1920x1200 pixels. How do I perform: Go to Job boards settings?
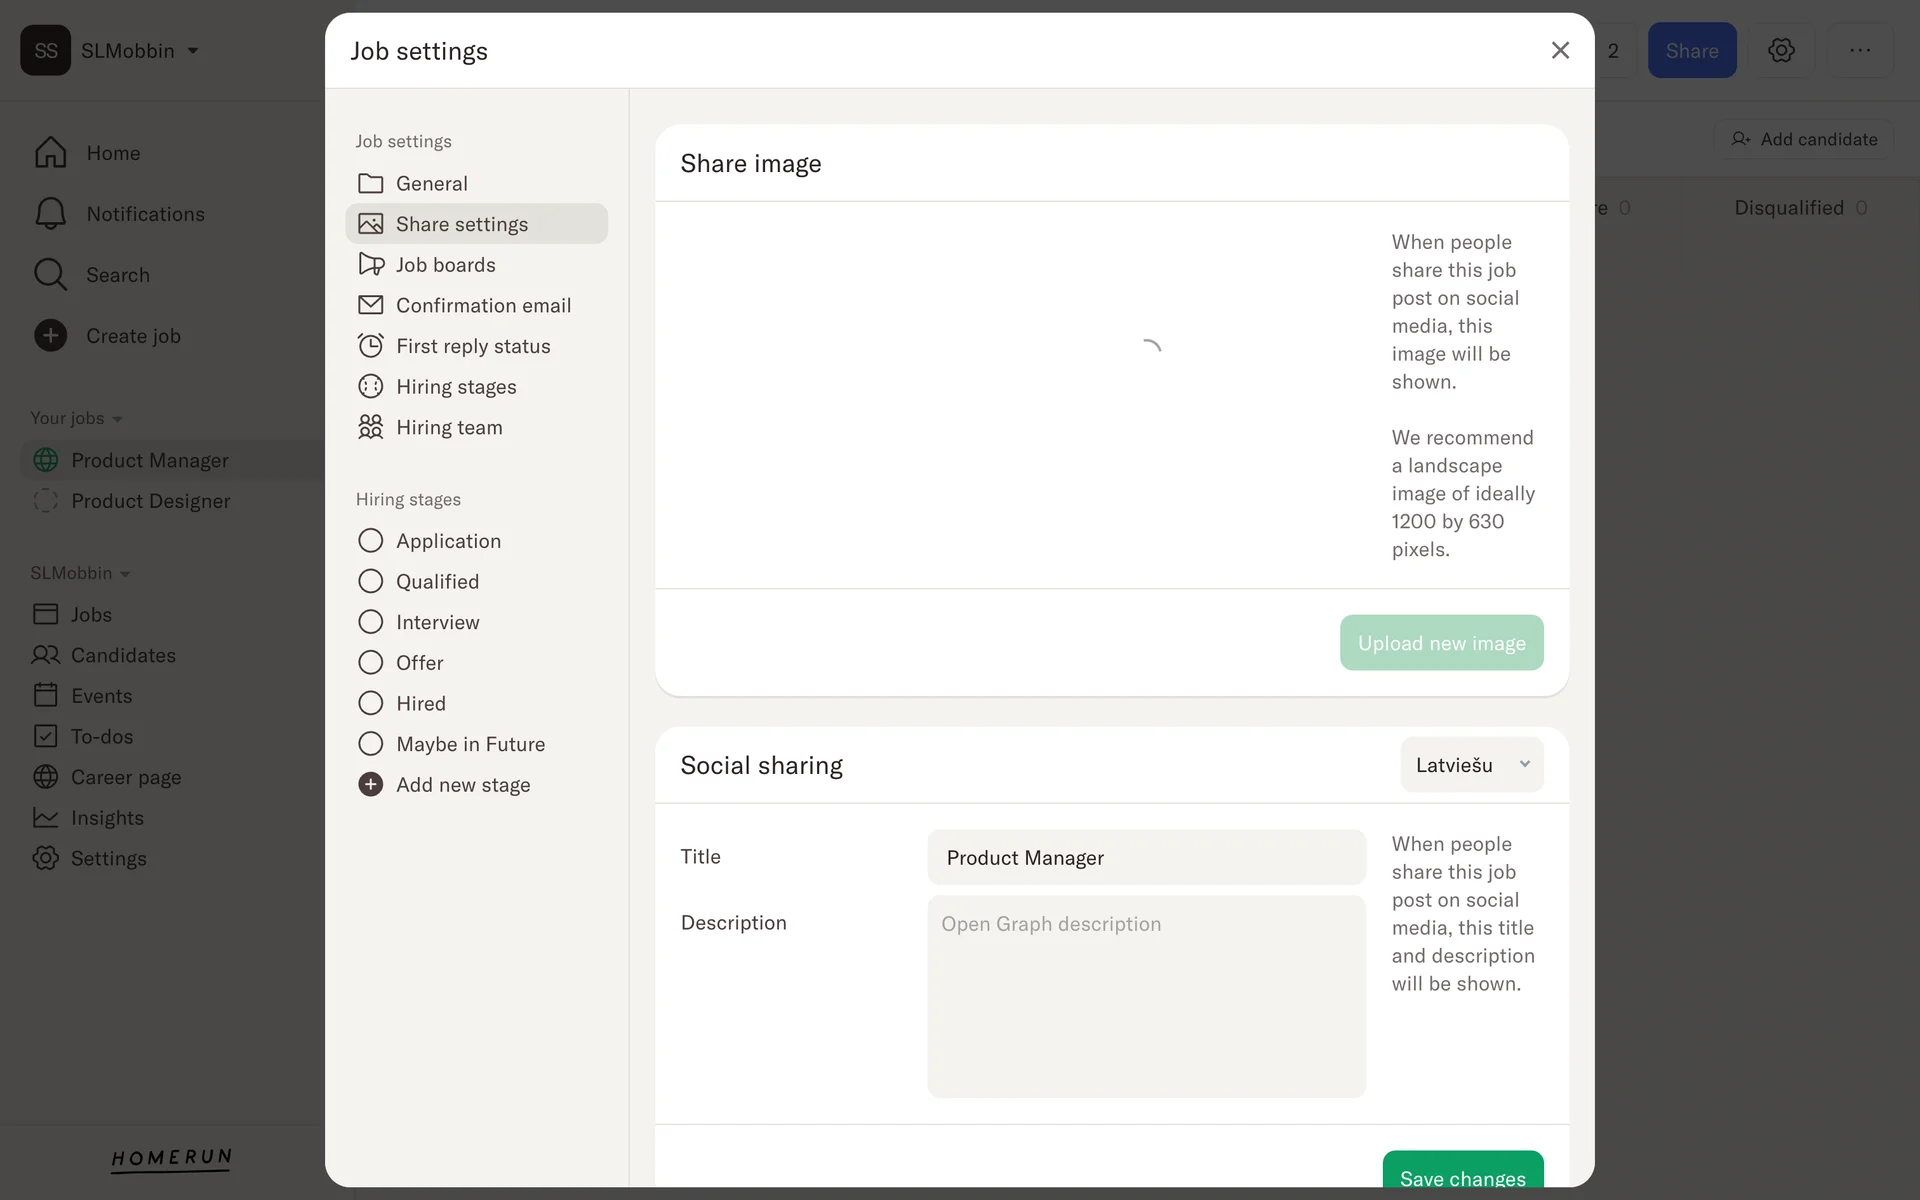[446, 265]
